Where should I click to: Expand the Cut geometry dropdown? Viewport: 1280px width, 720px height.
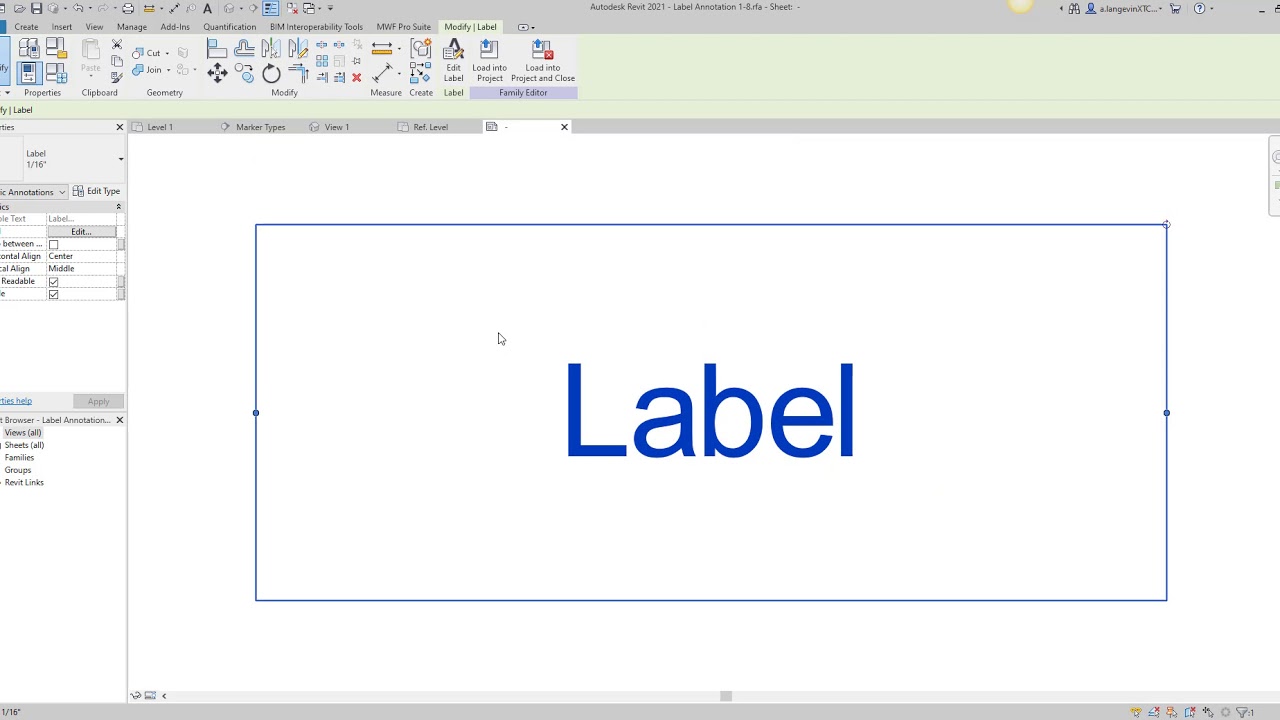tap(168, 53)
